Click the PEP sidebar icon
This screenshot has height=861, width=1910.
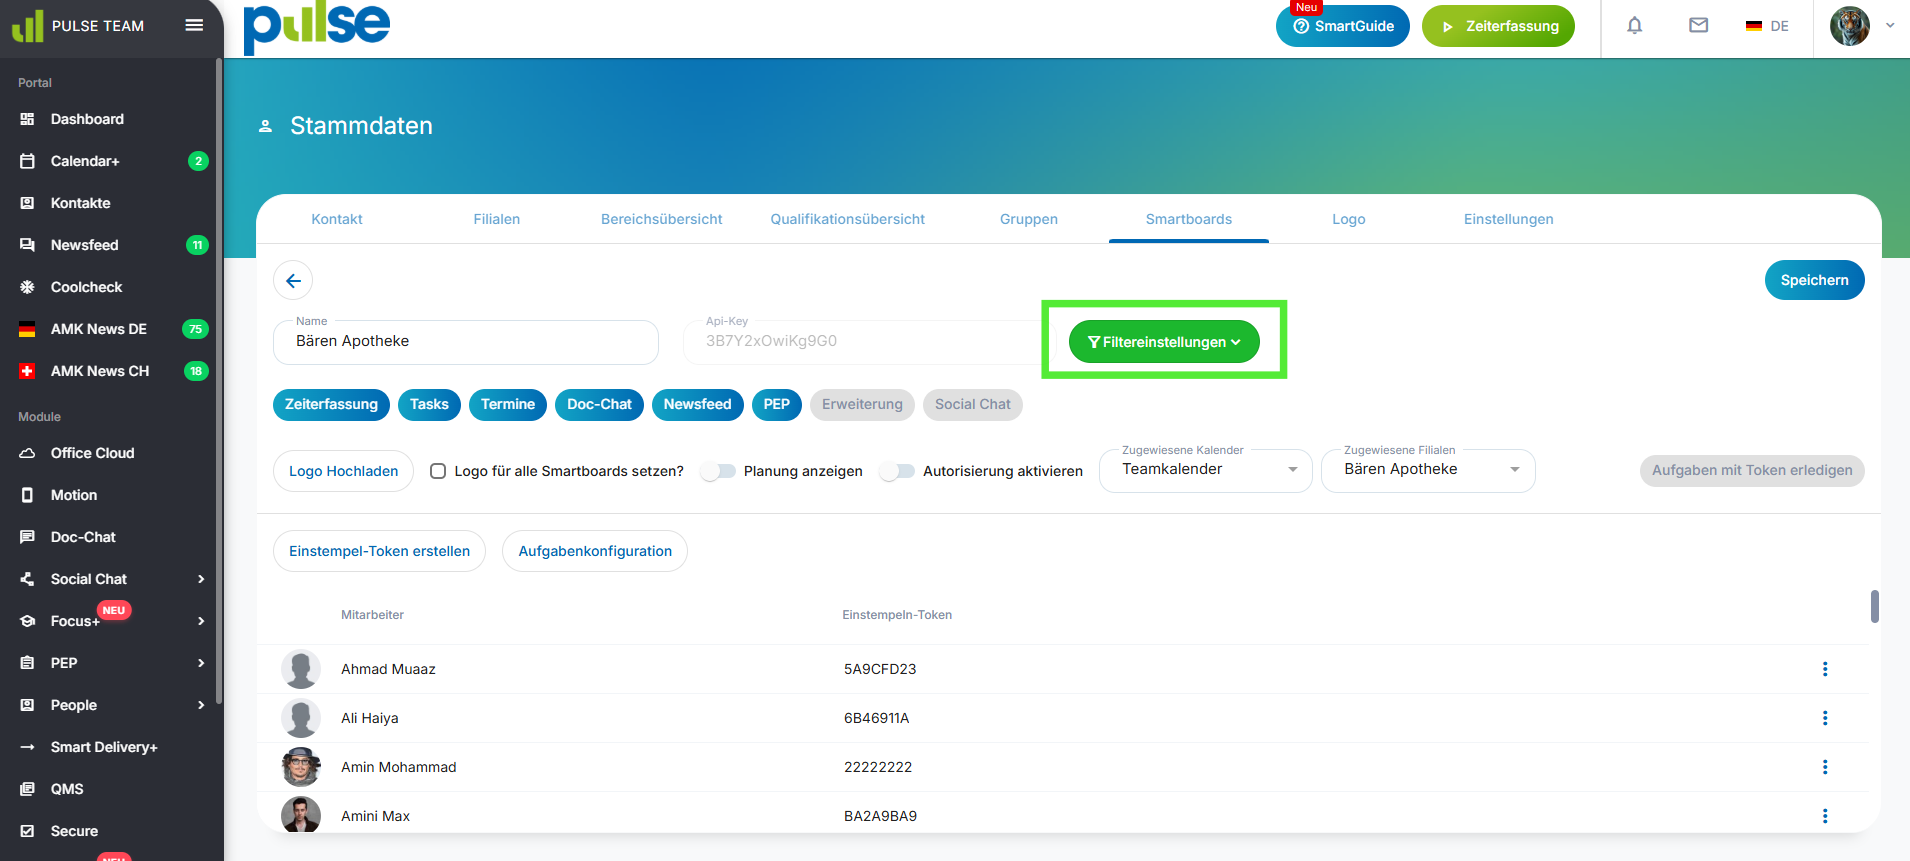tap(28, 663)
